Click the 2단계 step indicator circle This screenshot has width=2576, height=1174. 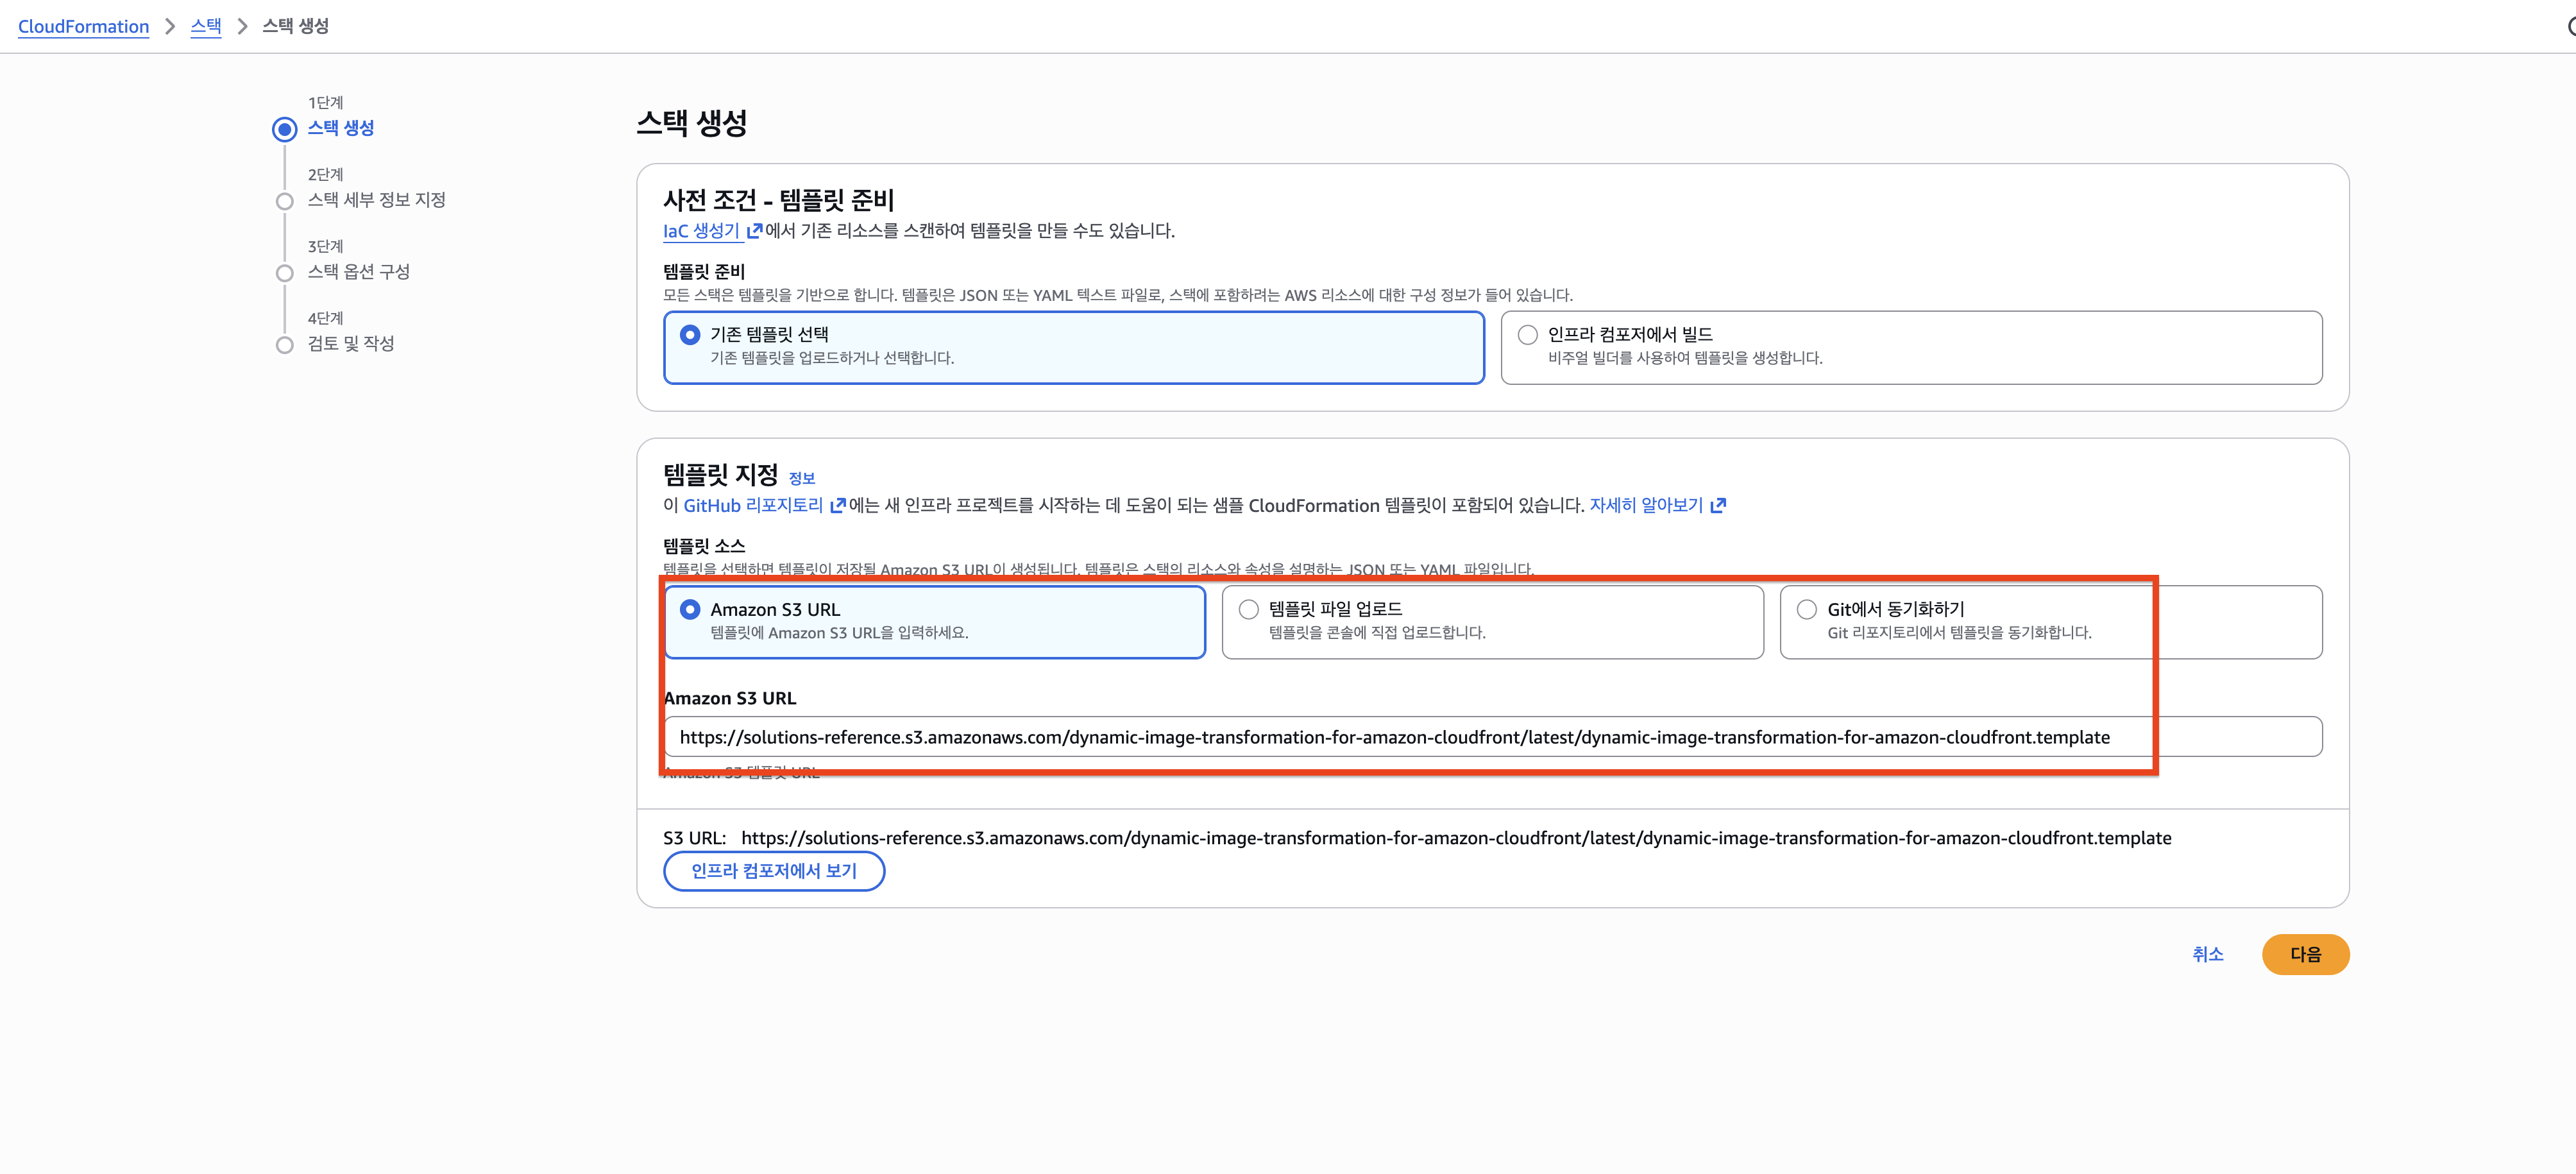pyautogui.click(x=285, y=201)
